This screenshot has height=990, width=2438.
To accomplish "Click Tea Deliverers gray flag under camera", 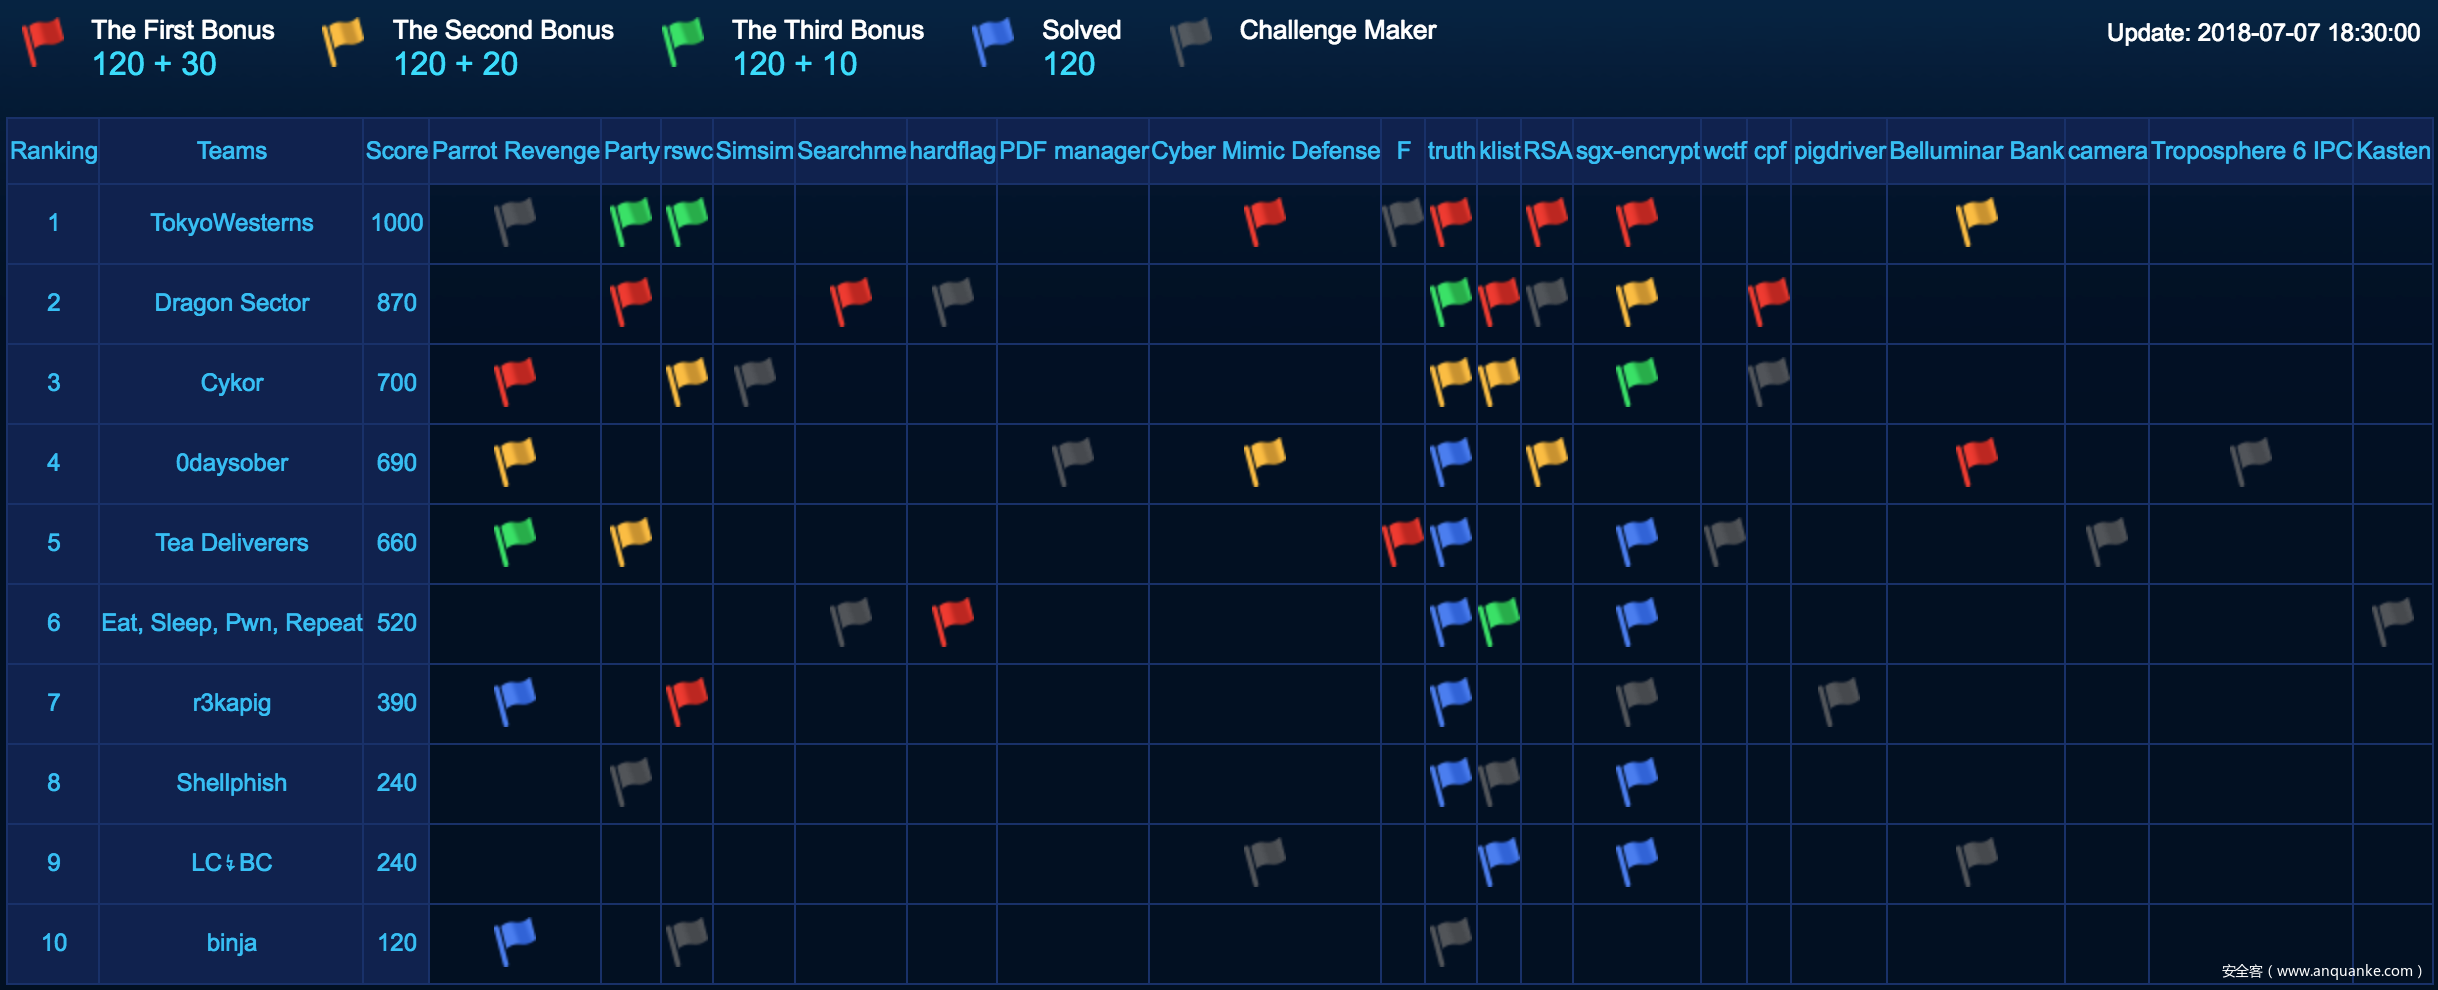I will (2107, 542).
